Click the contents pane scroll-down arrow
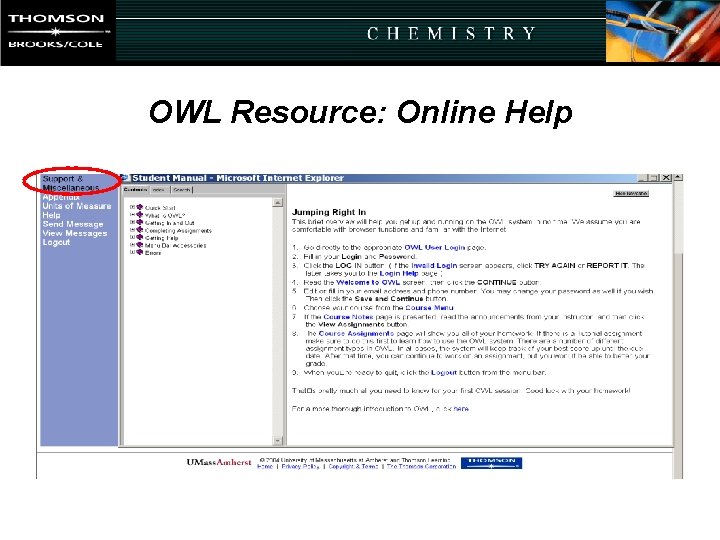Image resolution: width=720 pixels, height=540 pixels. [277, 441]
